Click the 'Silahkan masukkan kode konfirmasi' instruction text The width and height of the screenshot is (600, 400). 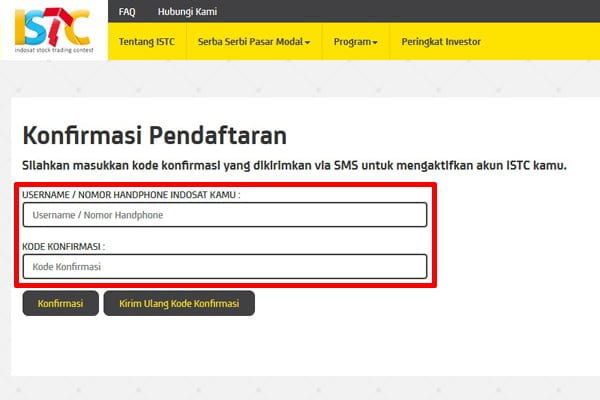[x=294, y=166]
